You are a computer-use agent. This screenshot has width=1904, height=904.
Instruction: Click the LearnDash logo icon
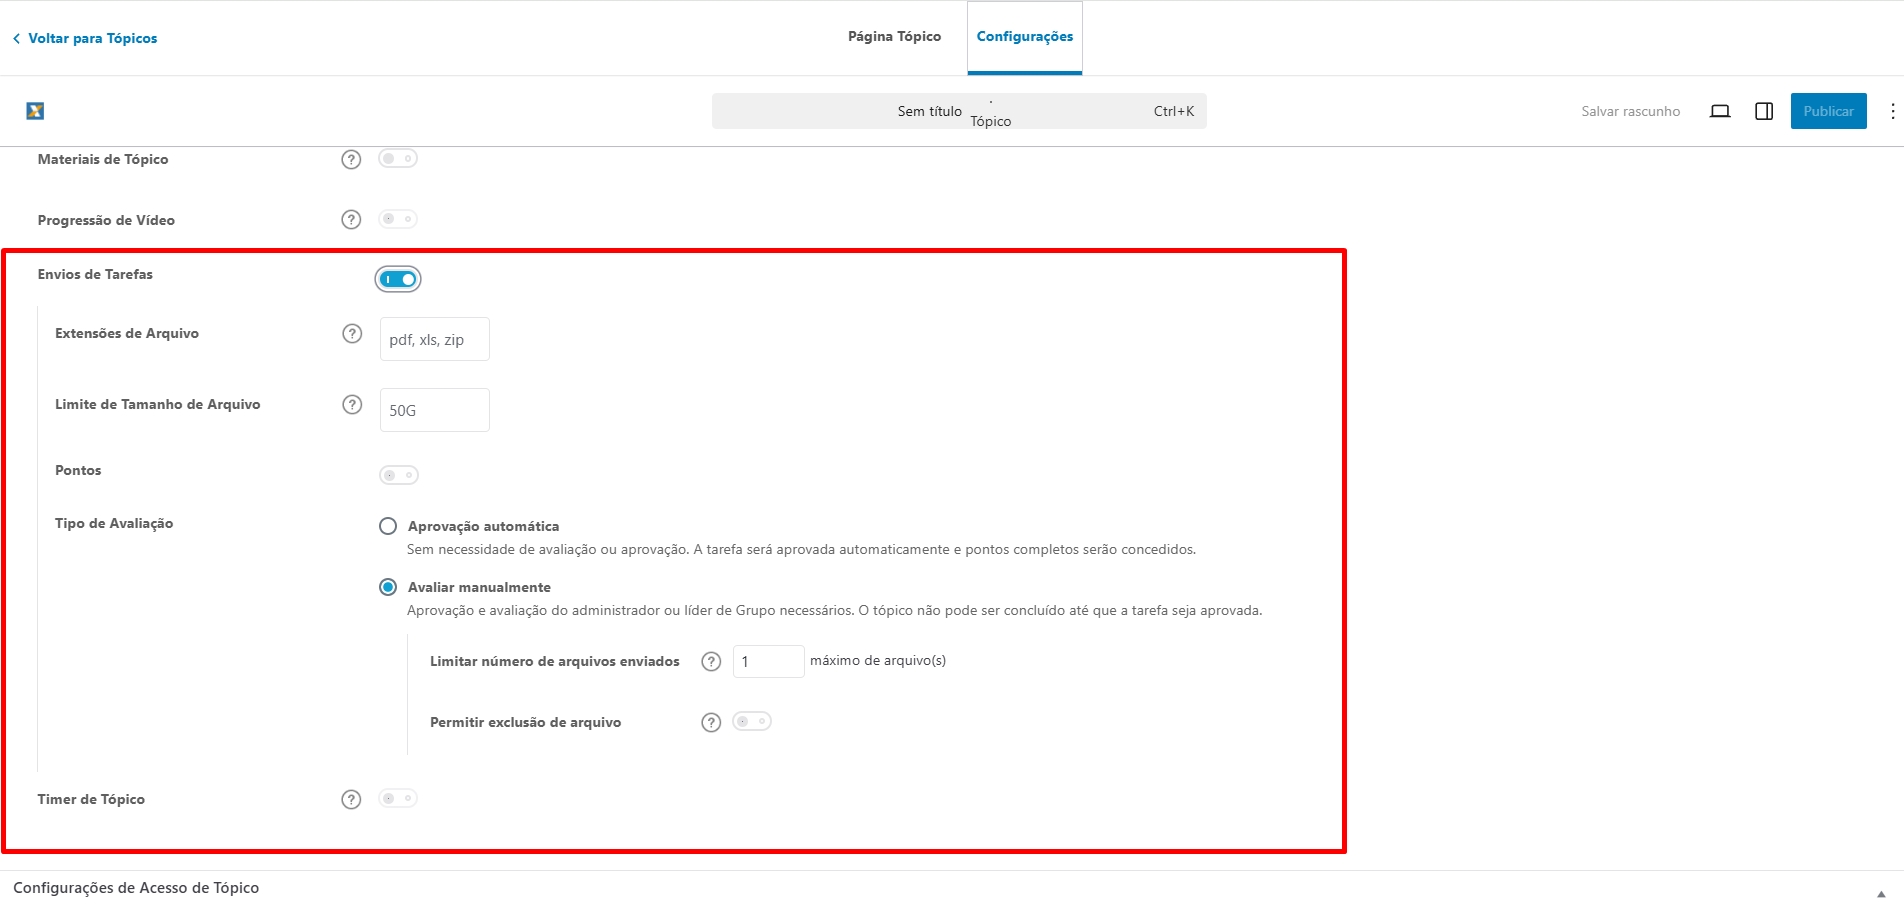pos(35,111)
